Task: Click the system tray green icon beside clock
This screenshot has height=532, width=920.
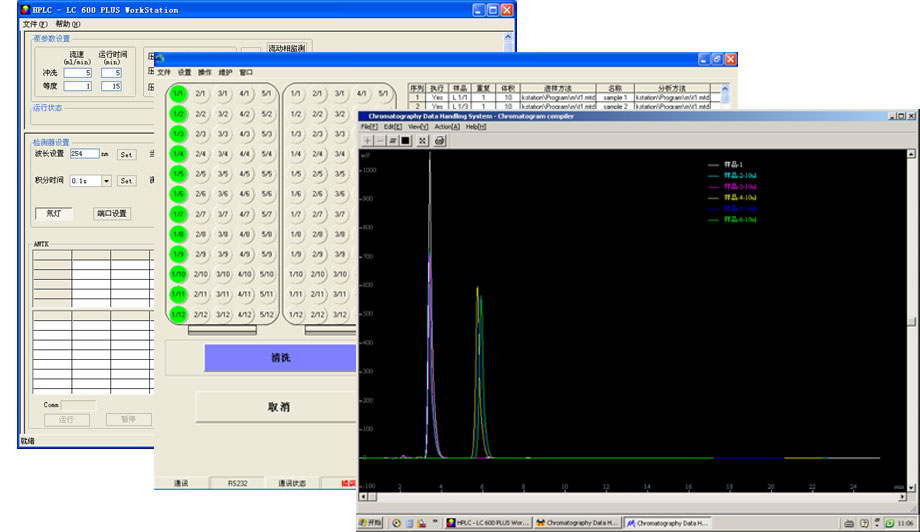Action: 890,523
